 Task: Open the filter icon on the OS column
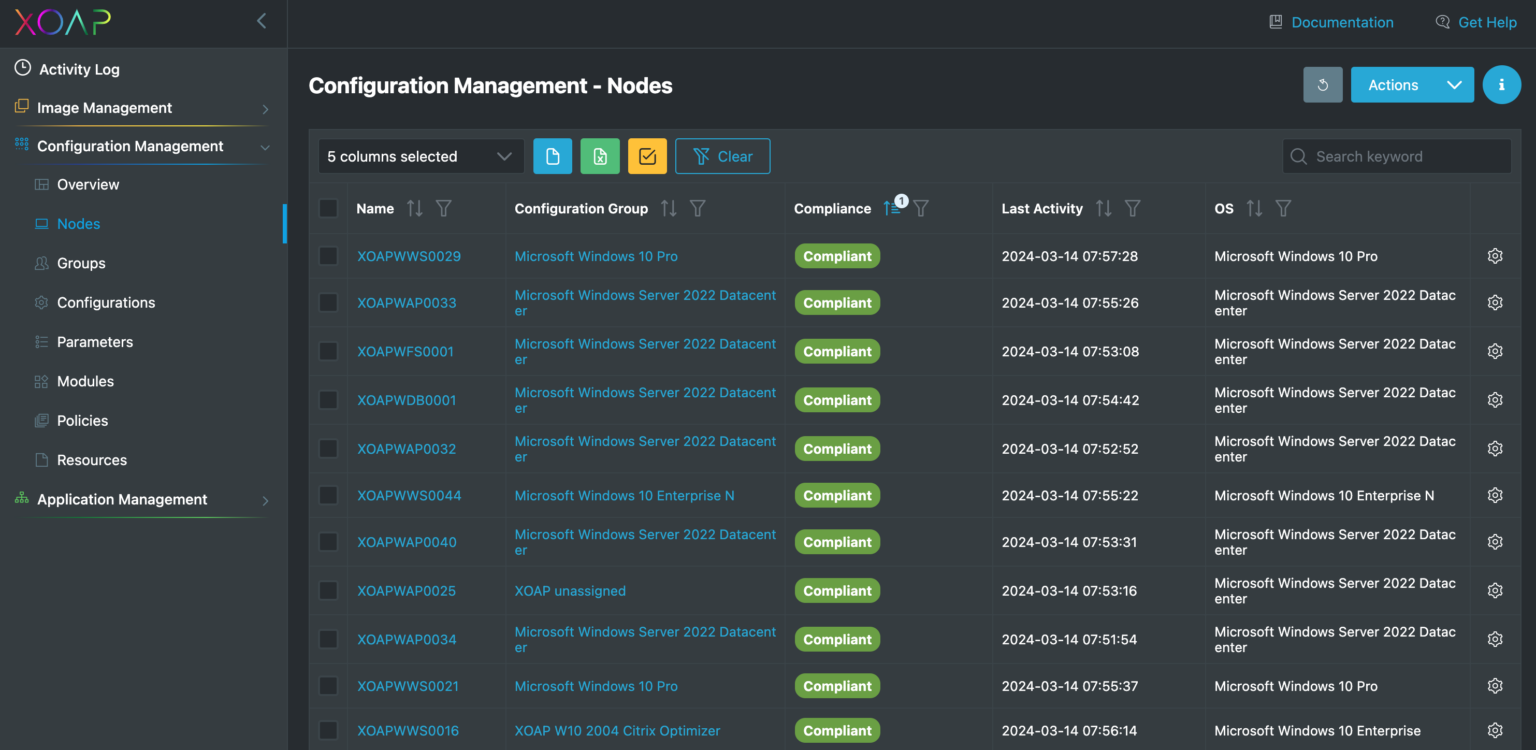pyautogui.click(x=1283, y=208)
